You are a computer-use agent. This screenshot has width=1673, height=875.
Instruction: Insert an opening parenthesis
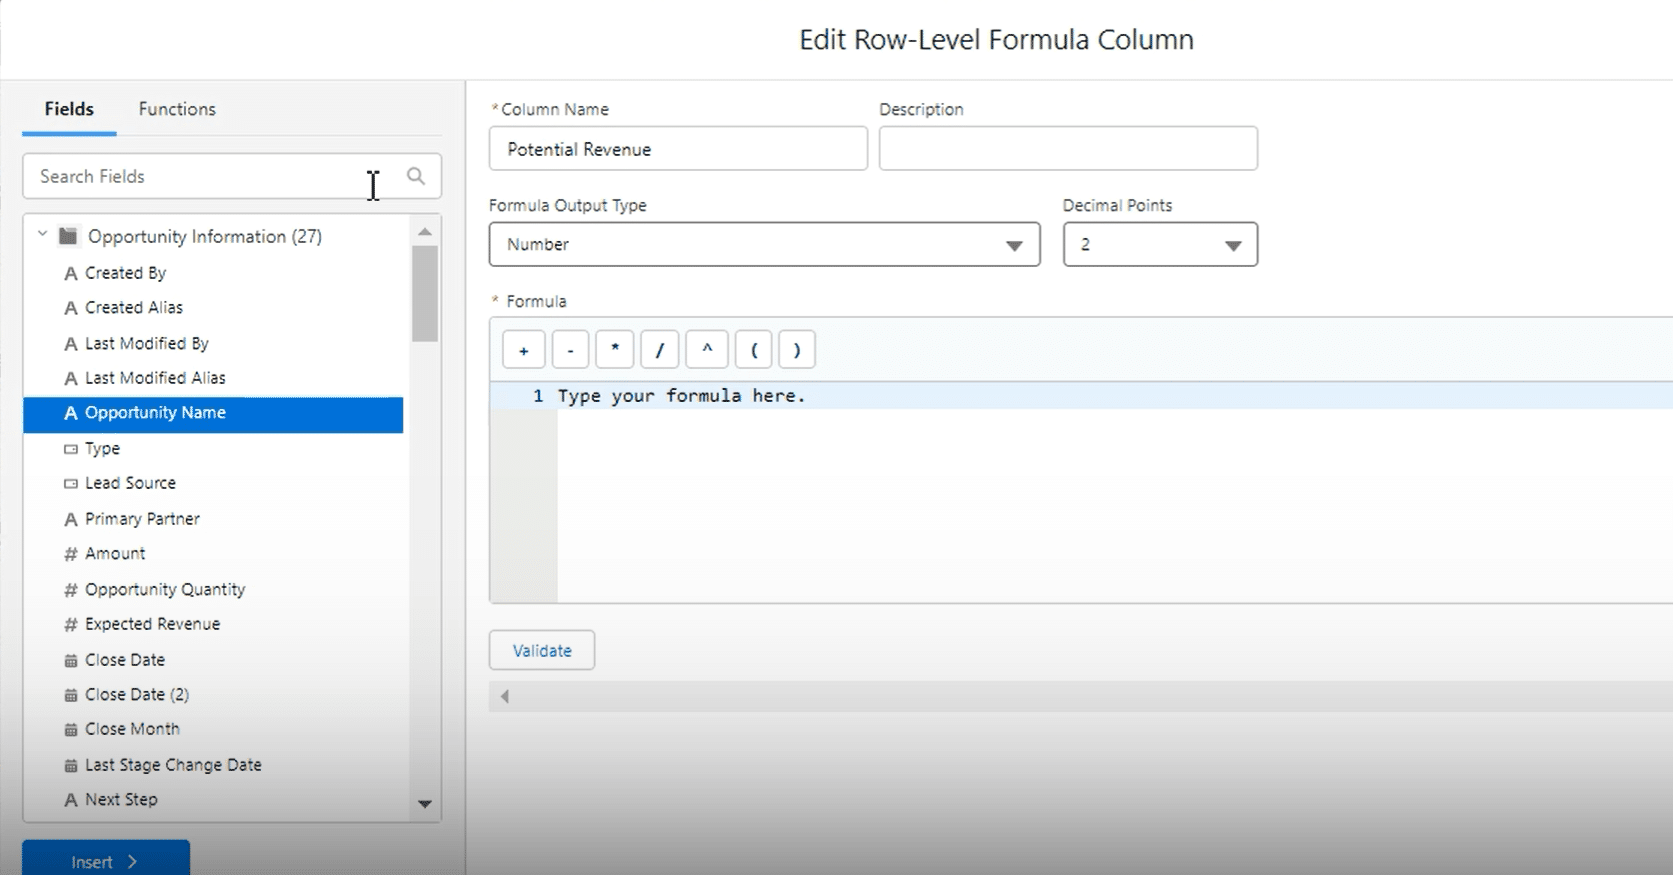(x=754, y=350)
